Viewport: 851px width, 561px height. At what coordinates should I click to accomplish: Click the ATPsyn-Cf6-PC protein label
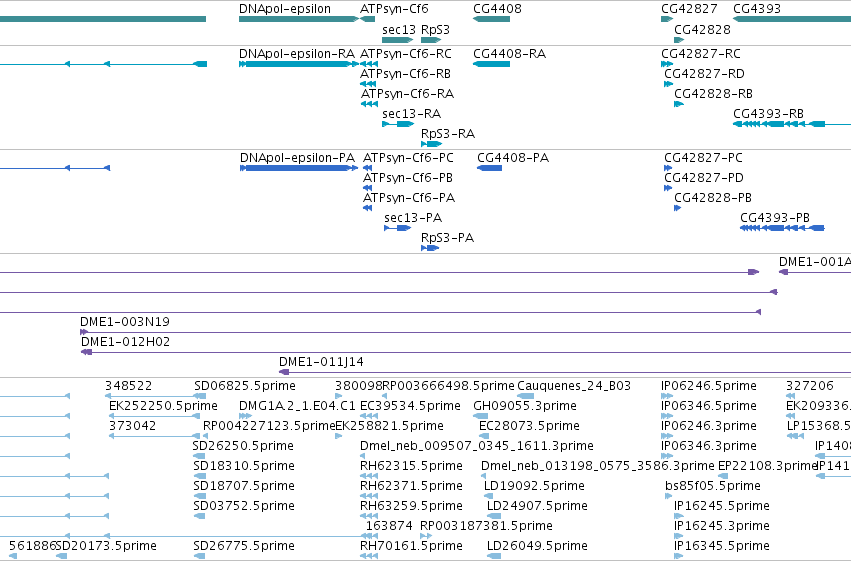(x=408, y=158)
